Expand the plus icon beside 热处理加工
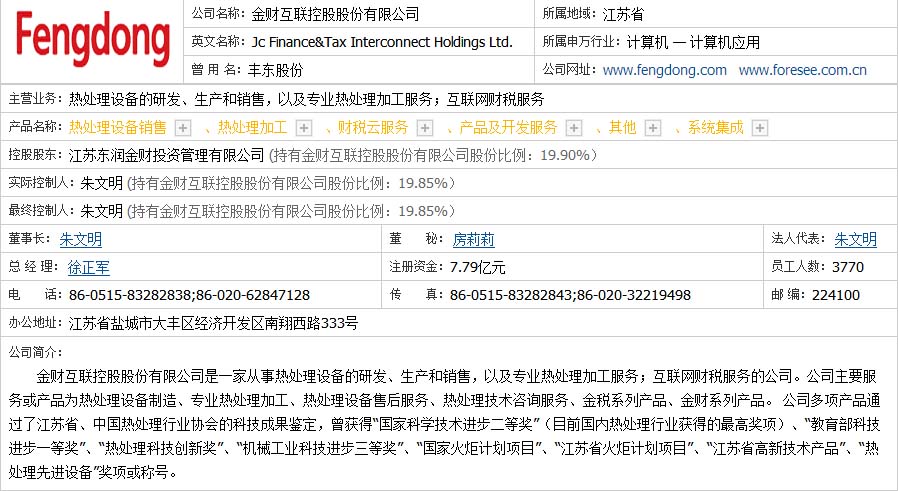898x491 pixels. click(x=304, y=128)
